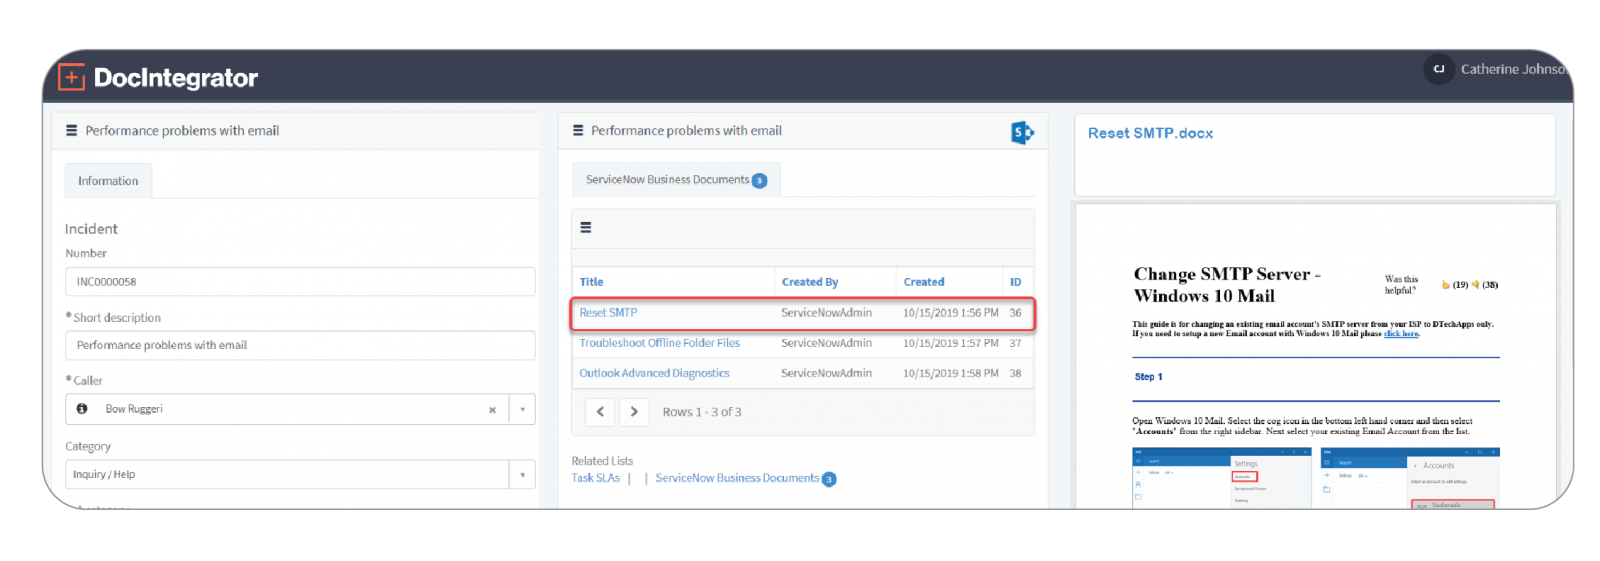The height and width of the screenshot is (561, 1600).
Task: Sort by Created column header
Action: [x=924, y=282]
